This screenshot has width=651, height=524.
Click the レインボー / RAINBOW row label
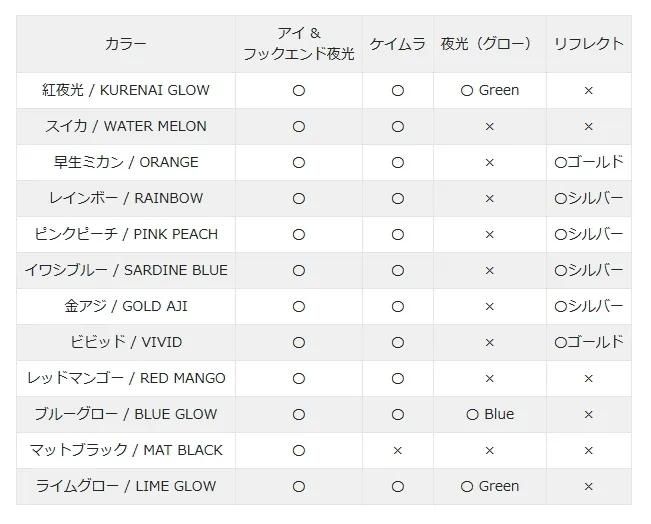click(126, 198)
